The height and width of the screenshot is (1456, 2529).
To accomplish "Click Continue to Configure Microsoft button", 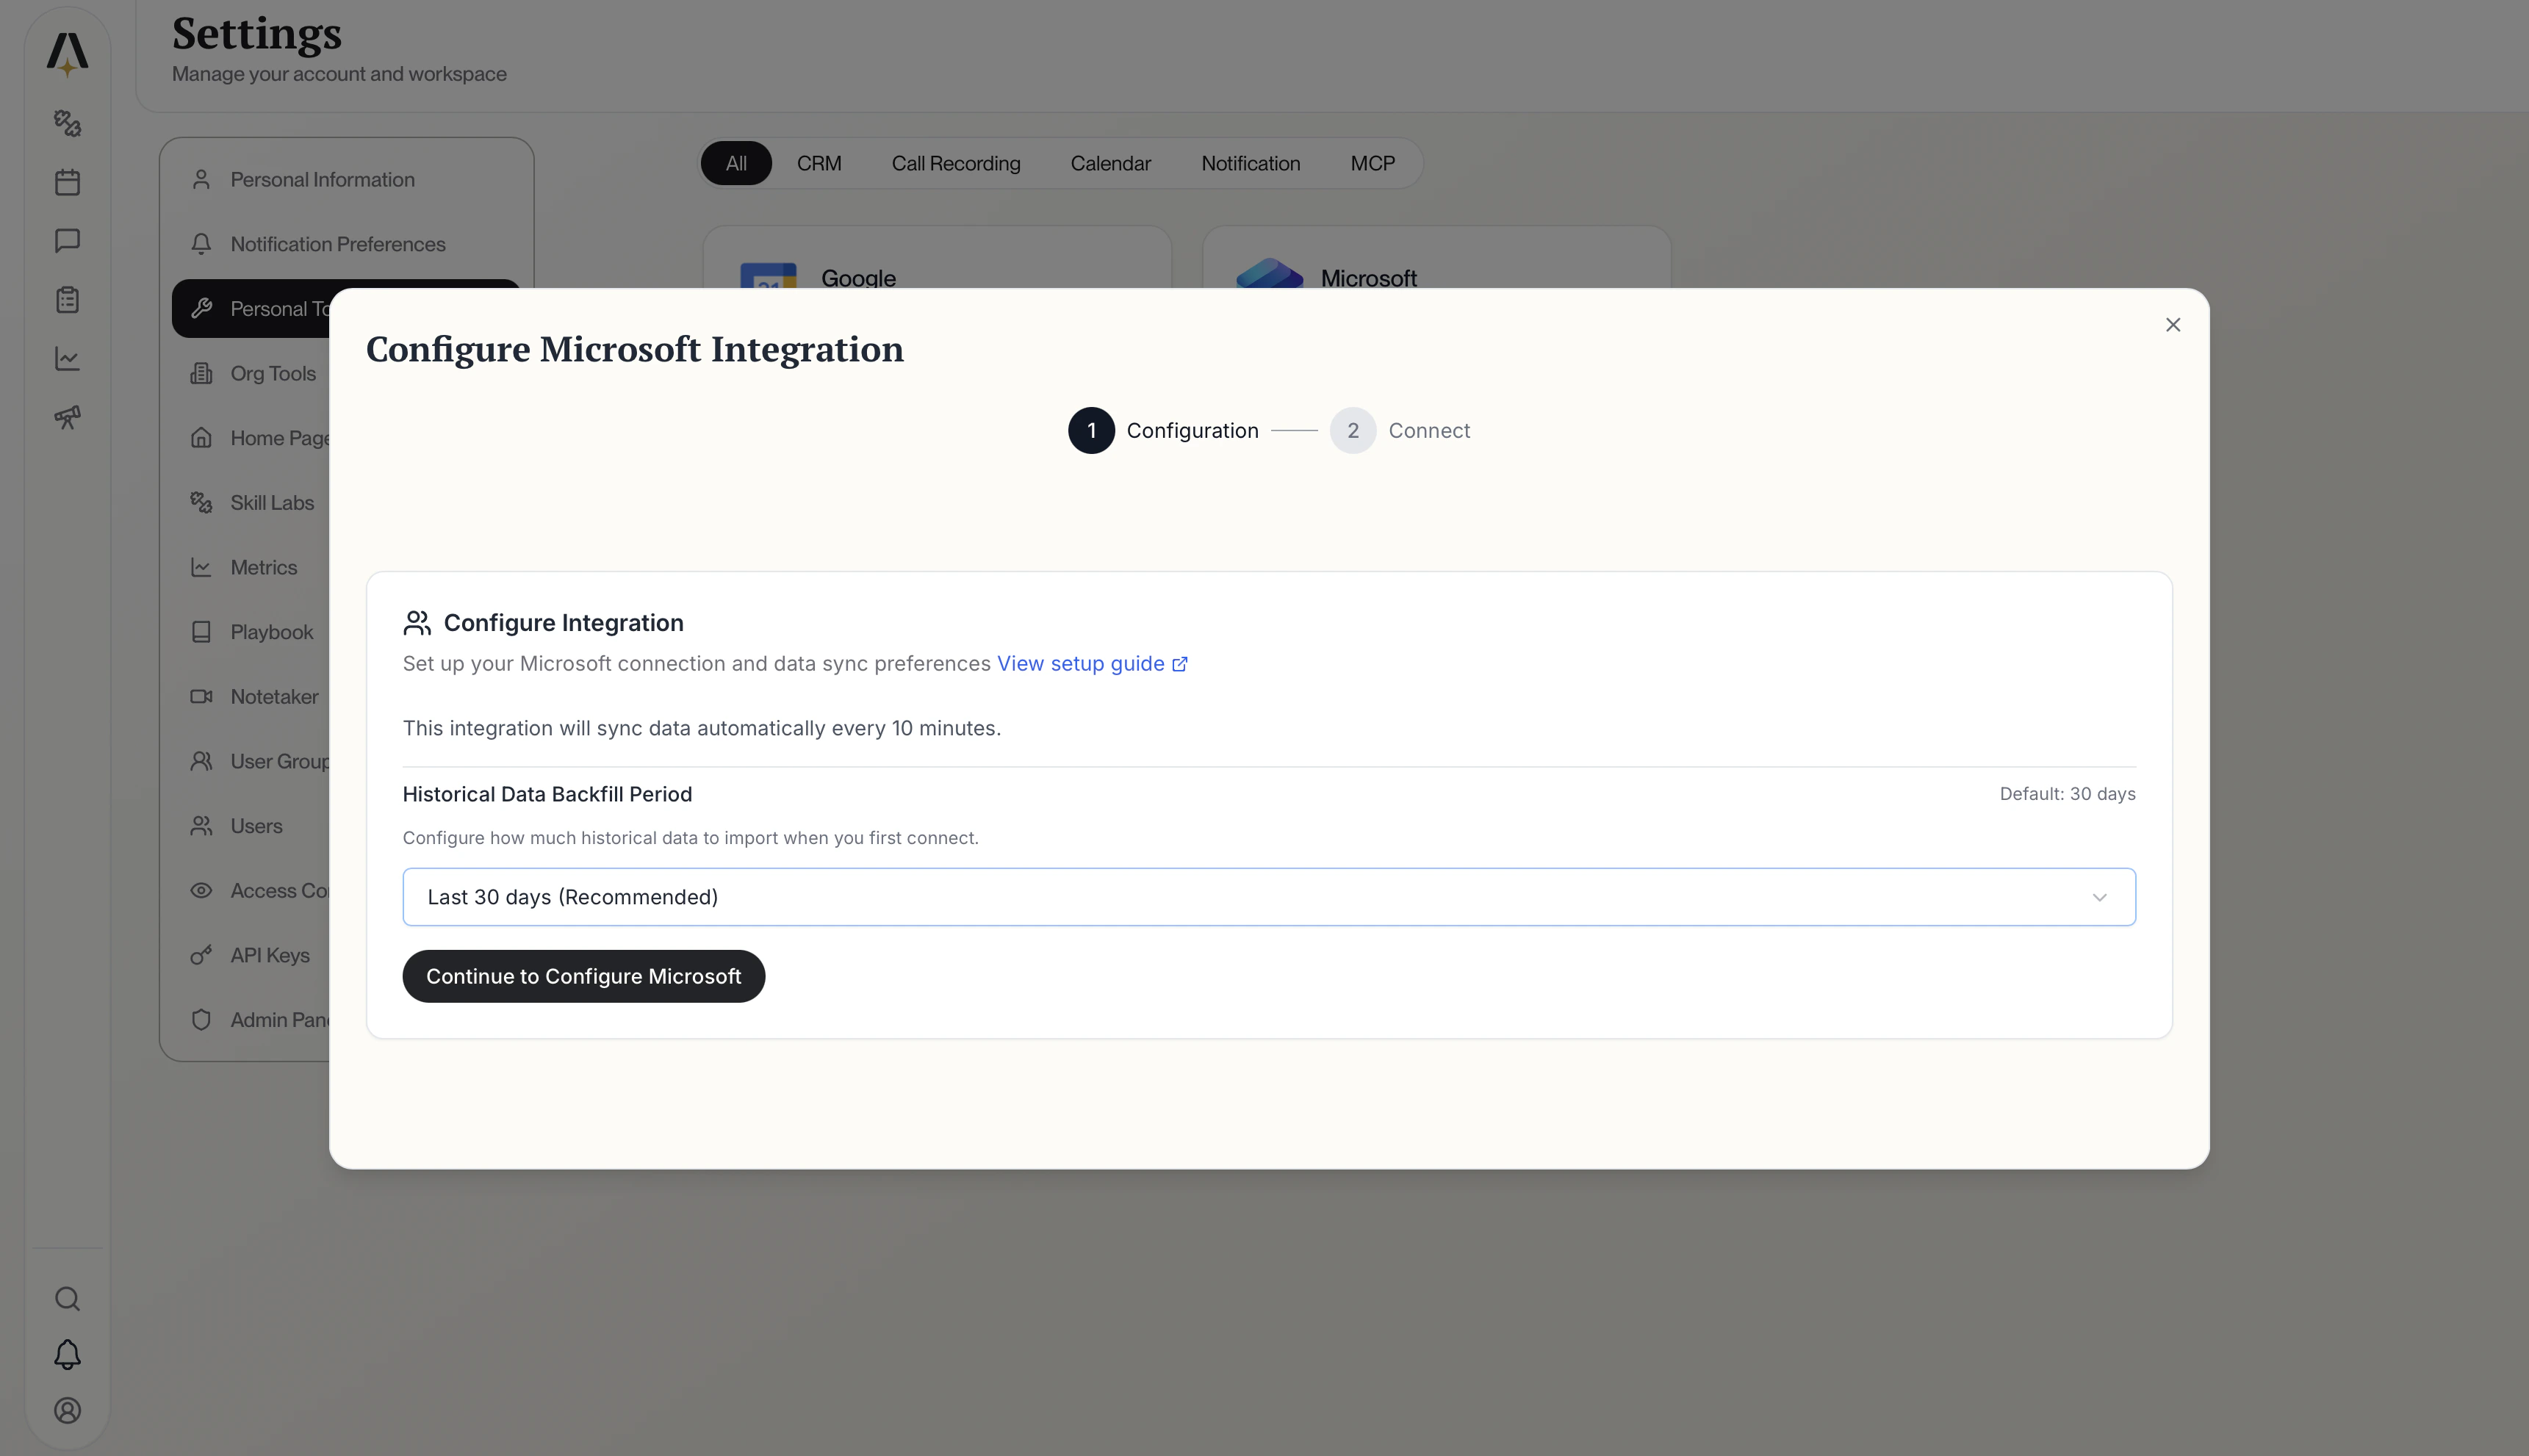I will click(583, 976).
